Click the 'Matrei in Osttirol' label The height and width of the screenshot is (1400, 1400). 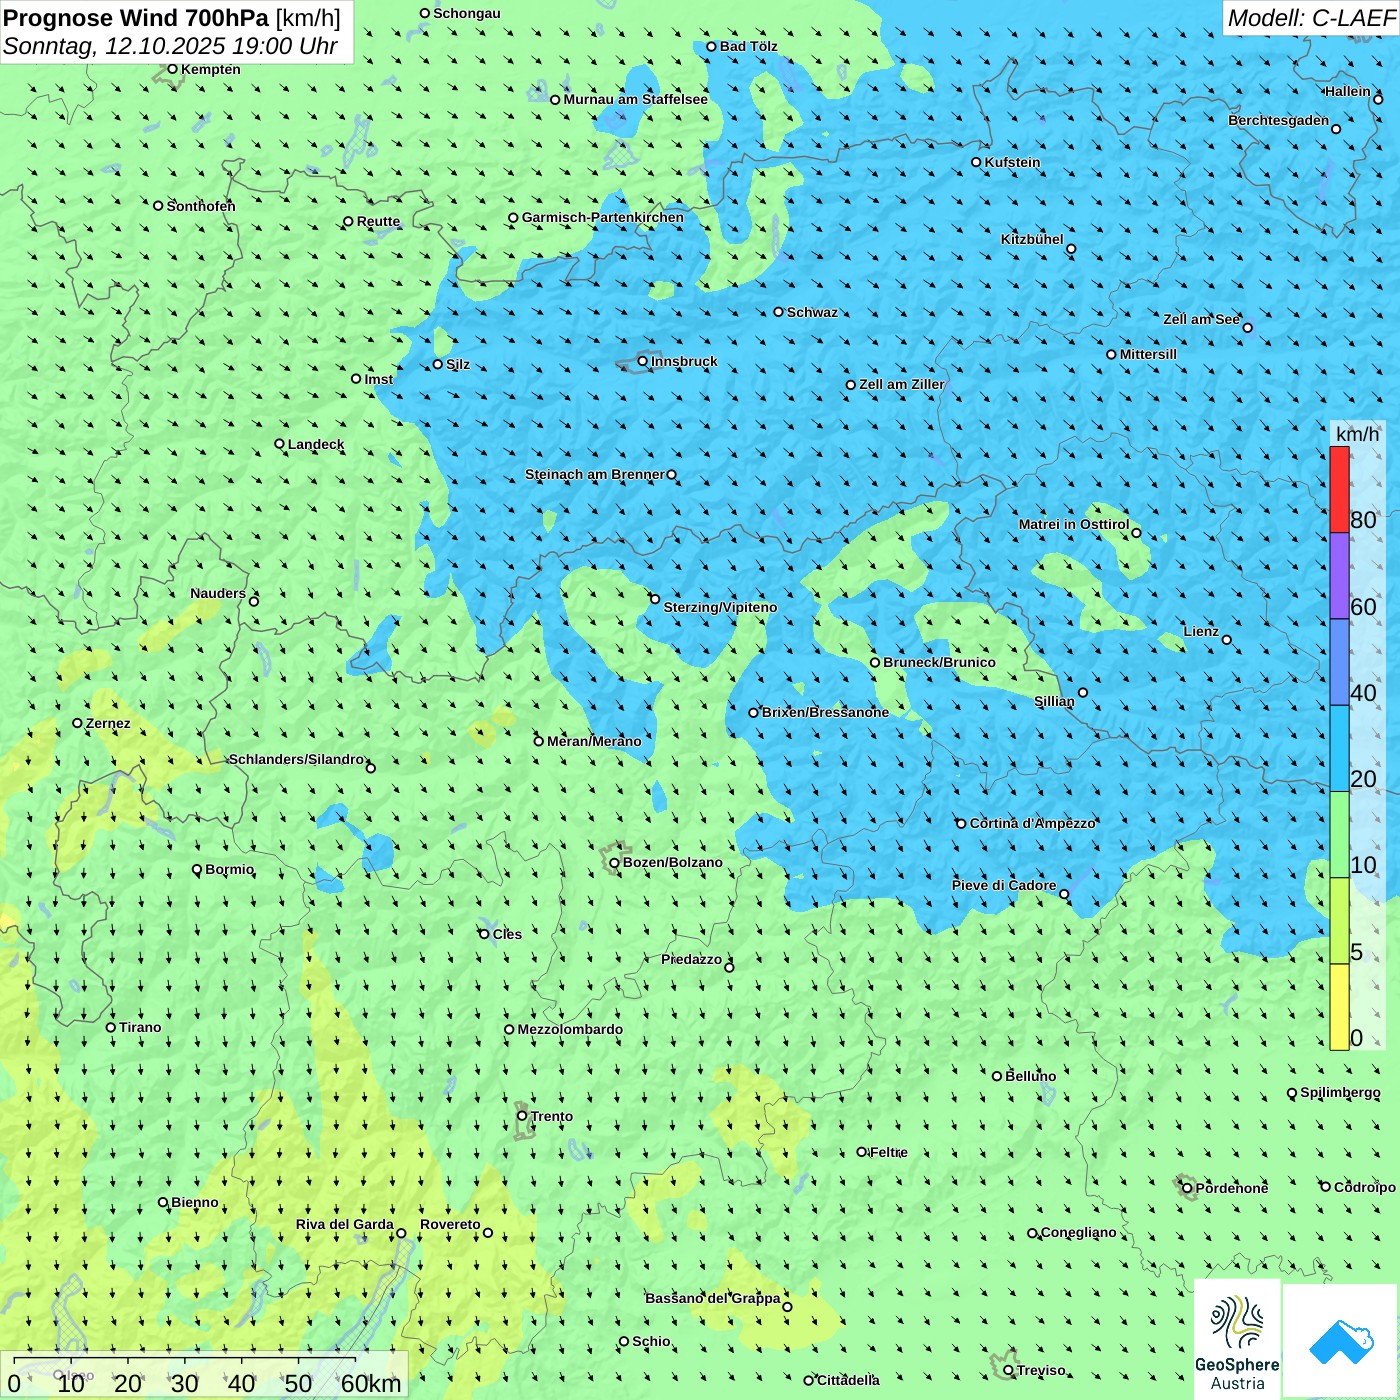[1074, 524]
